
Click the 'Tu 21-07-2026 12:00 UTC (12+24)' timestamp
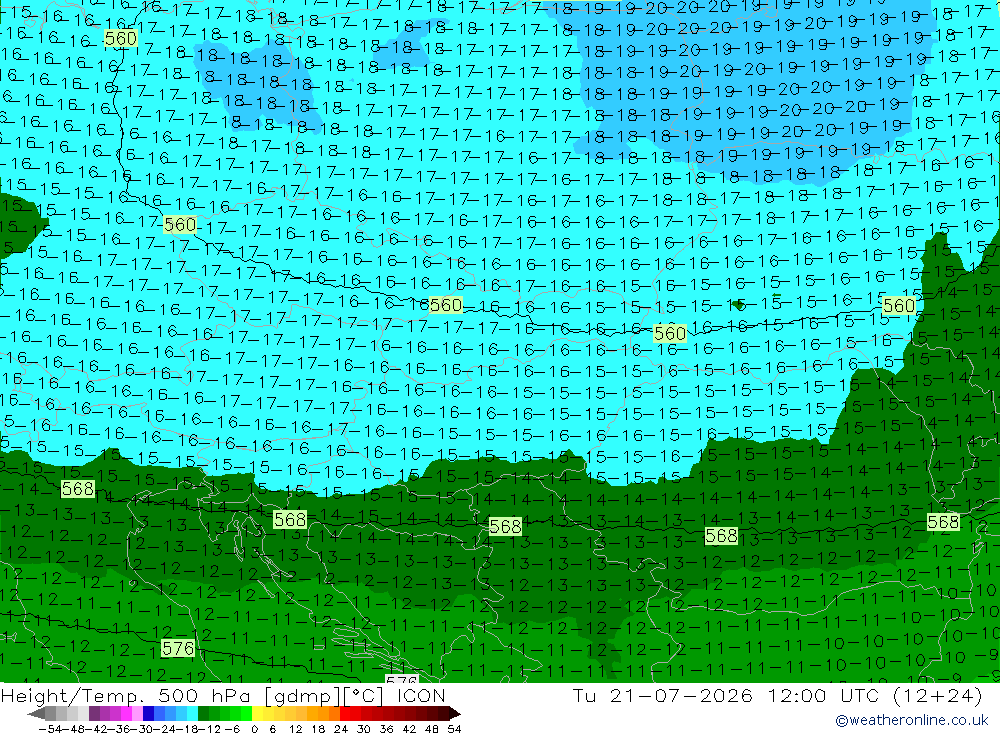(777, 695)
